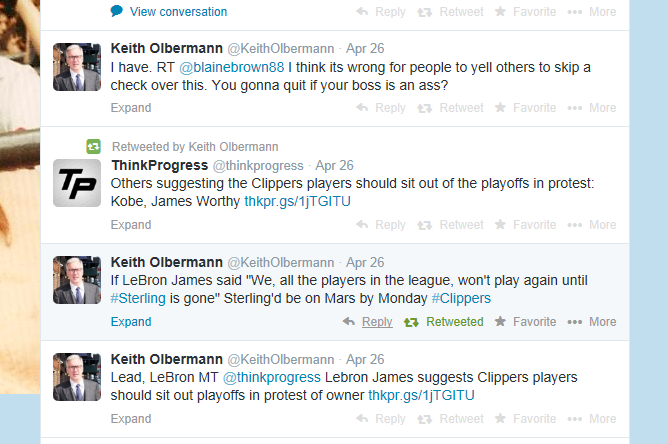Reply to the blainebrown88 RT tweet
This screenshot has width=668, height=444.
(x=381, y=108)
